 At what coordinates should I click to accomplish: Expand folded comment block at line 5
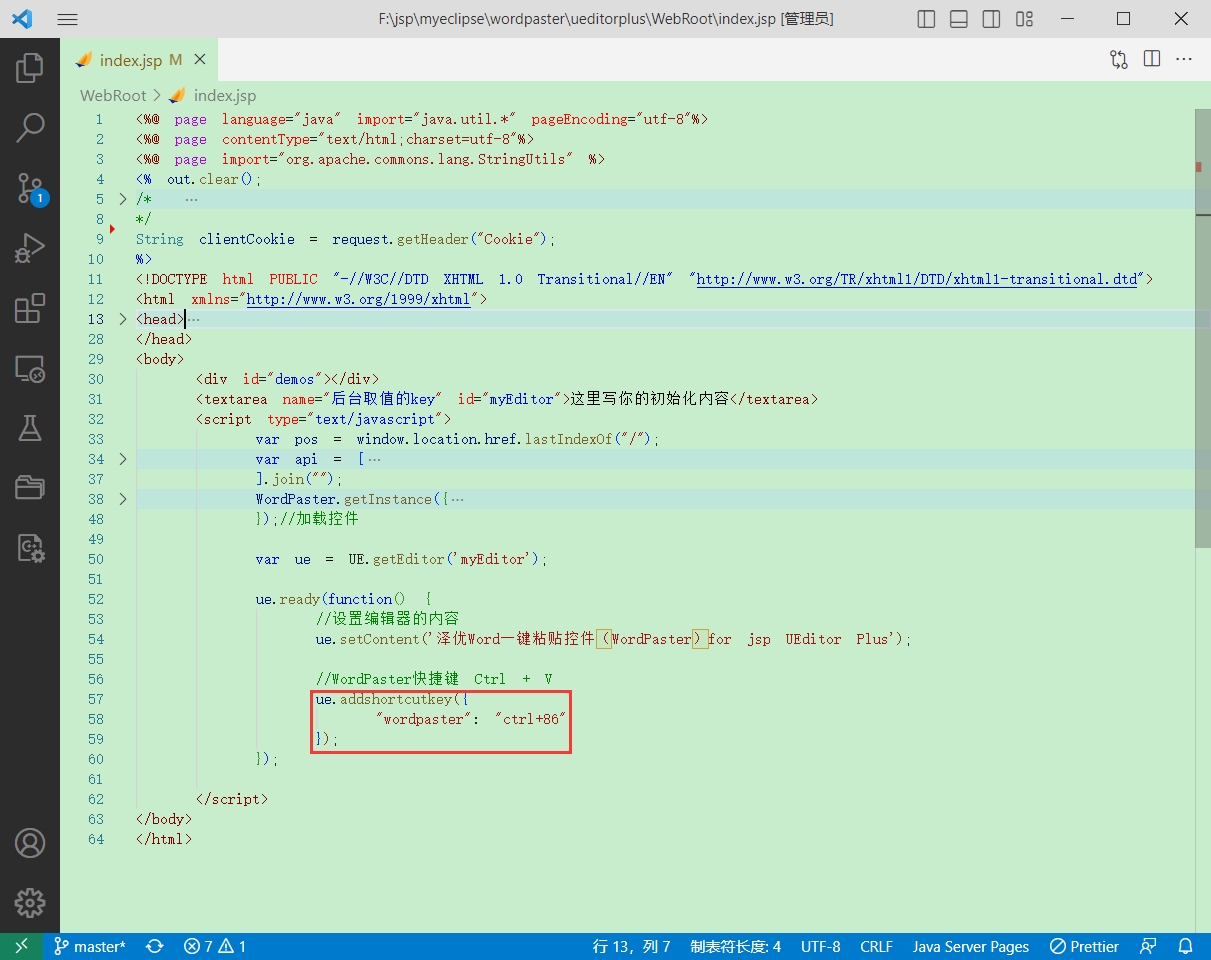(123, 199)
